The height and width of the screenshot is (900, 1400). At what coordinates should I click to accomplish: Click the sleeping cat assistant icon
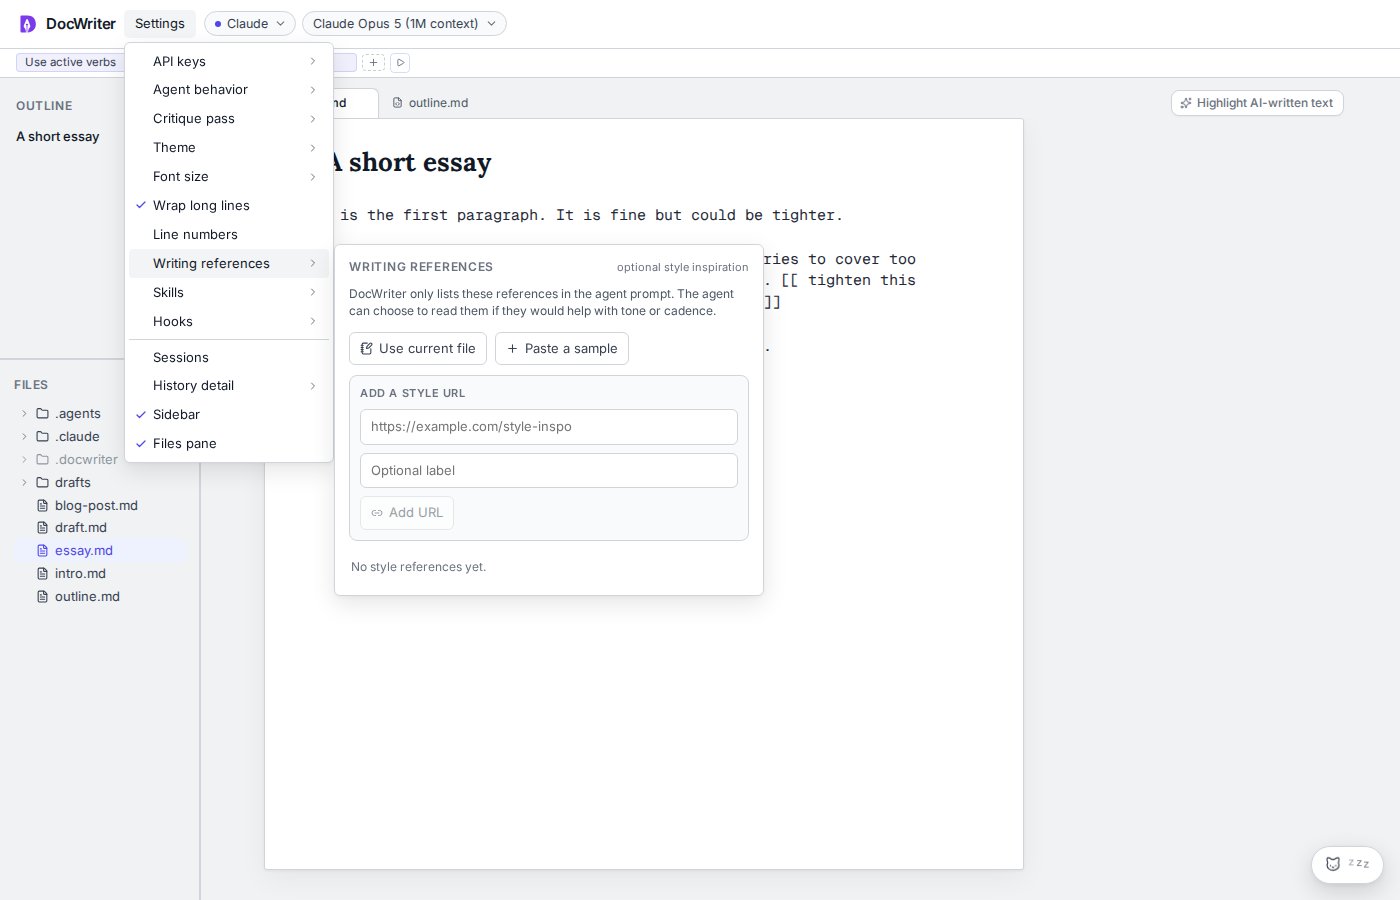pyautogui.click(x=1333, y=864)
